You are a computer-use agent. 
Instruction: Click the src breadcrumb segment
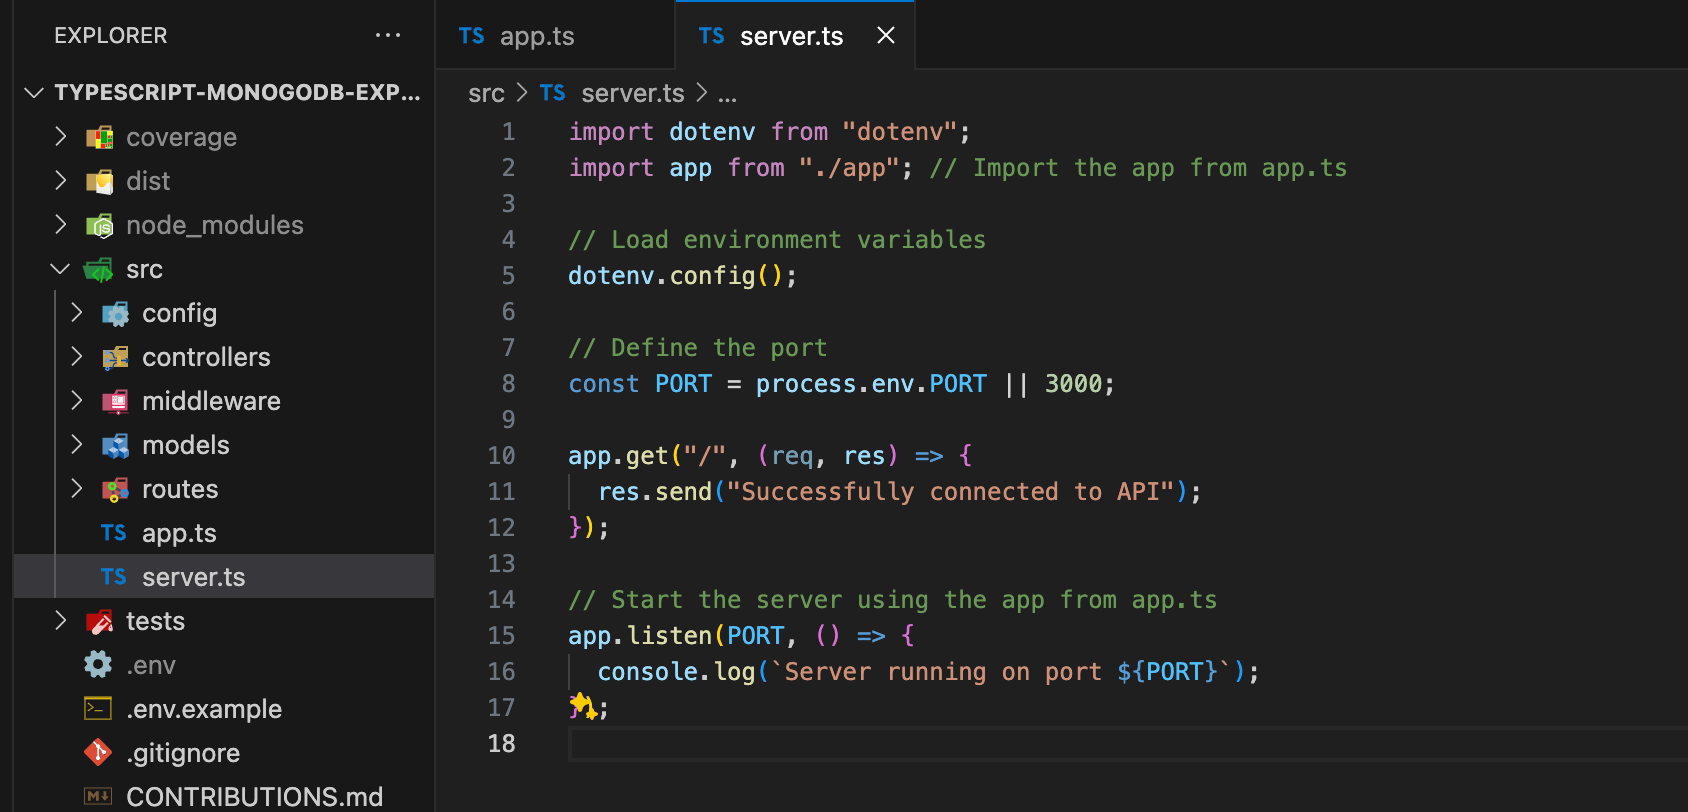click(486, 93)
